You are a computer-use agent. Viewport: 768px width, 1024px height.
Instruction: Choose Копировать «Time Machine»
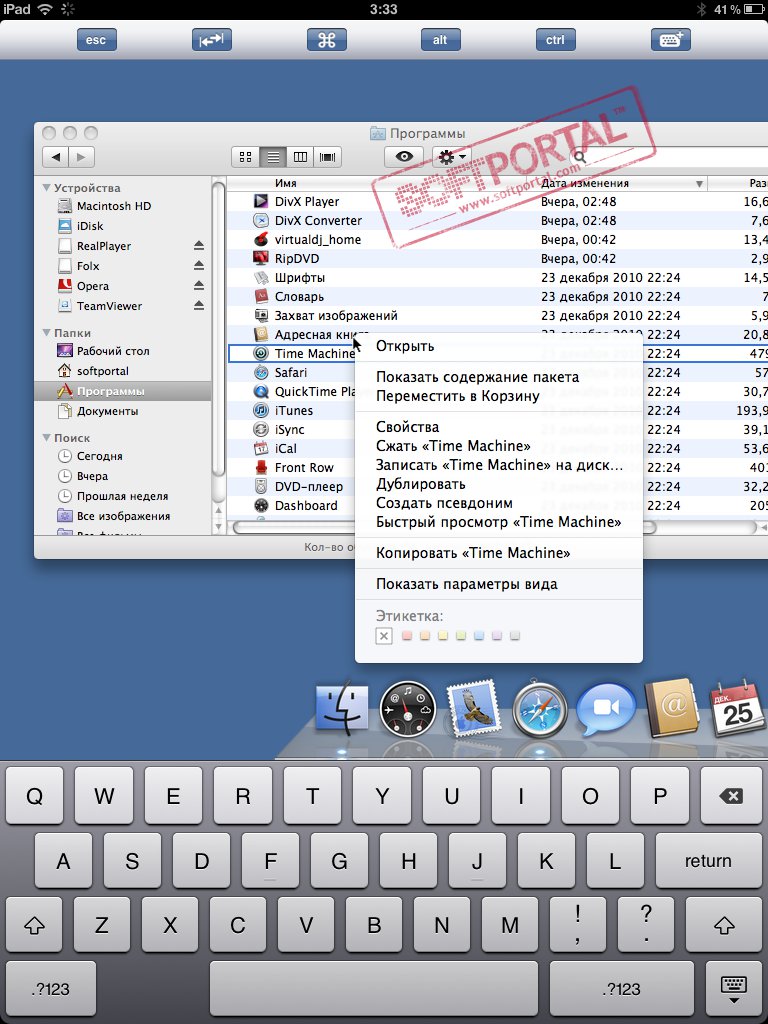(499, 553)
